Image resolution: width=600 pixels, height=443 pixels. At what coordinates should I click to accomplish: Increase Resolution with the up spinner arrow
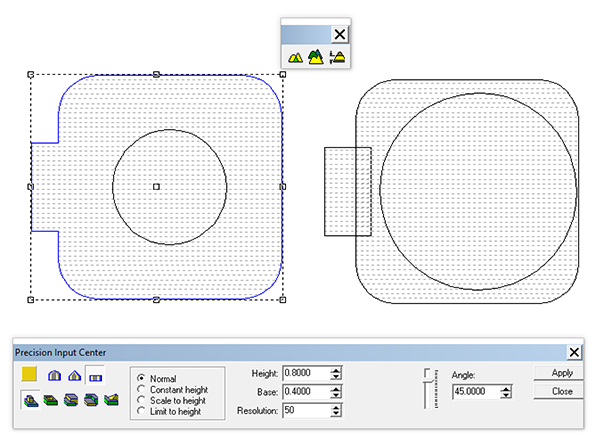tap(336, 407)
